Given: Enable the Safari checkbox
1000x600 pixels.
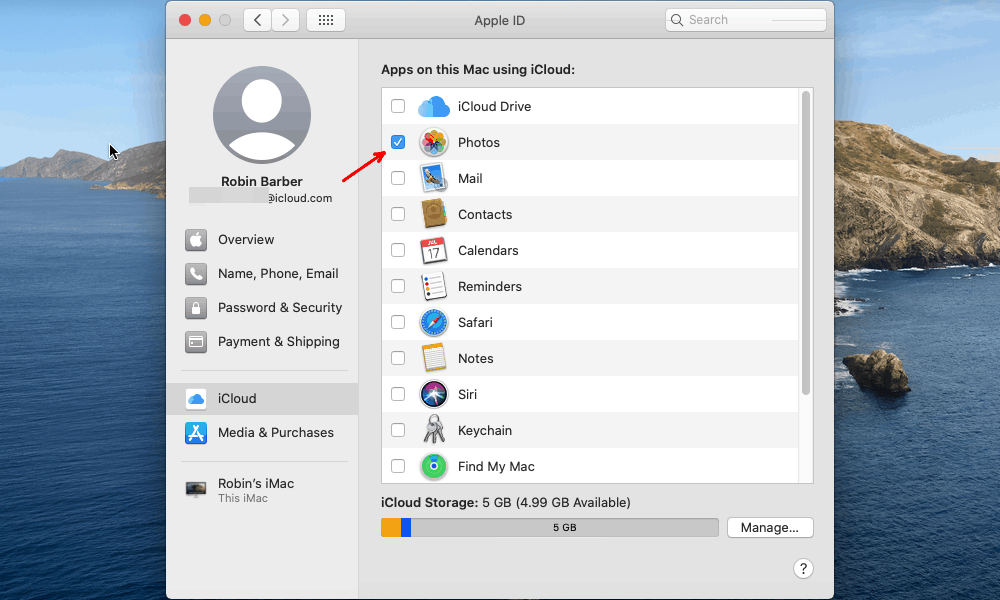Looking at the screenshot, I should coord(398,322).
